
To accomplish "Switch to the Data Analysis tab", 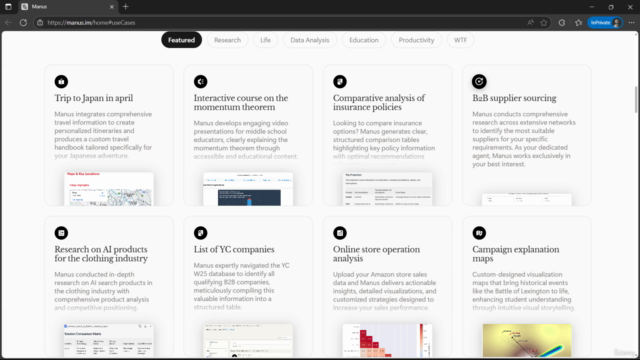I will pyautogui.click(x=309, y=40).
